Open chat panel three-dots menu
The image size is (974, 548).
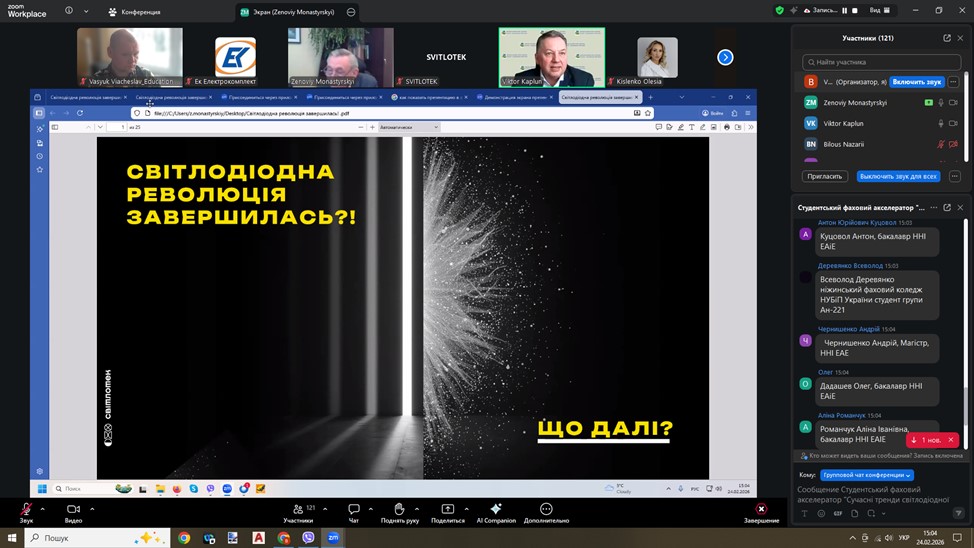(934, 208)
